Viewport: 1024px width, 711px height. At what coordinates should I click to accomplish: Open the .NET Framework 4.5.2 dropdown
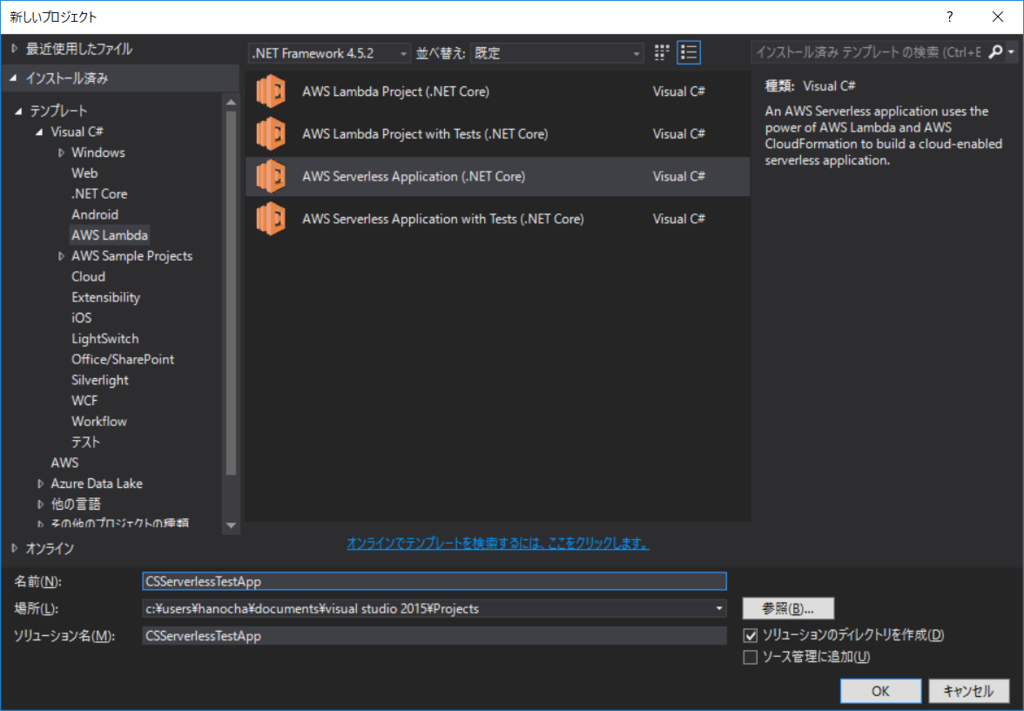(330, 53)
